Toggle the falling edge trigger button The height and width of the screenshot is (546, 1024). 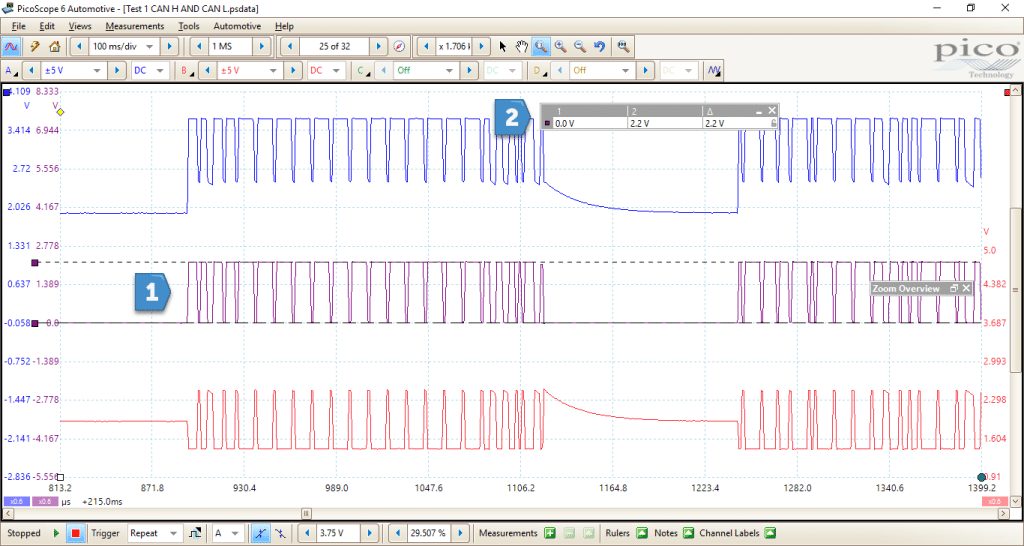pyautogui.click(x=280, y=533)
